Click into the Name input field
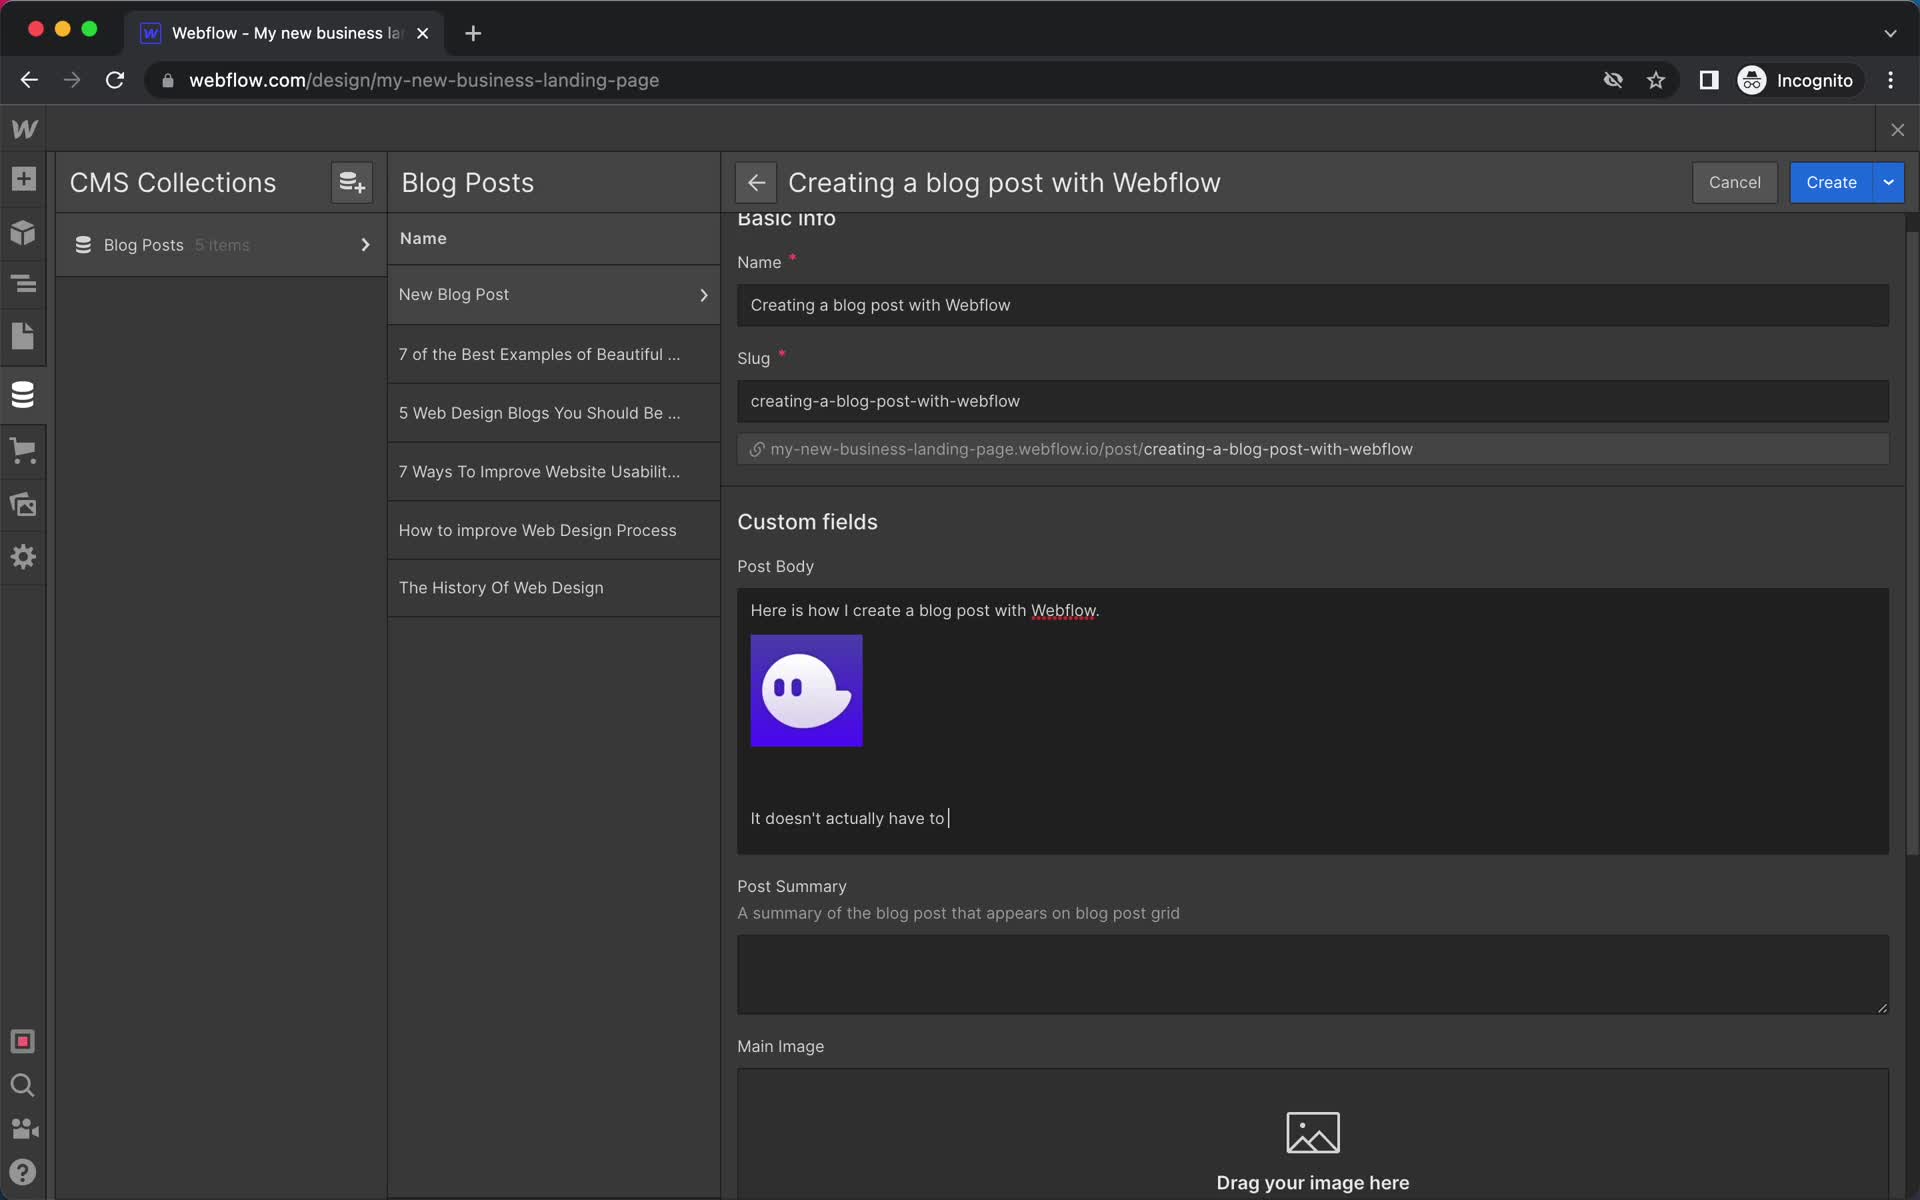1920x1200 pixels. coord(1312,306)
